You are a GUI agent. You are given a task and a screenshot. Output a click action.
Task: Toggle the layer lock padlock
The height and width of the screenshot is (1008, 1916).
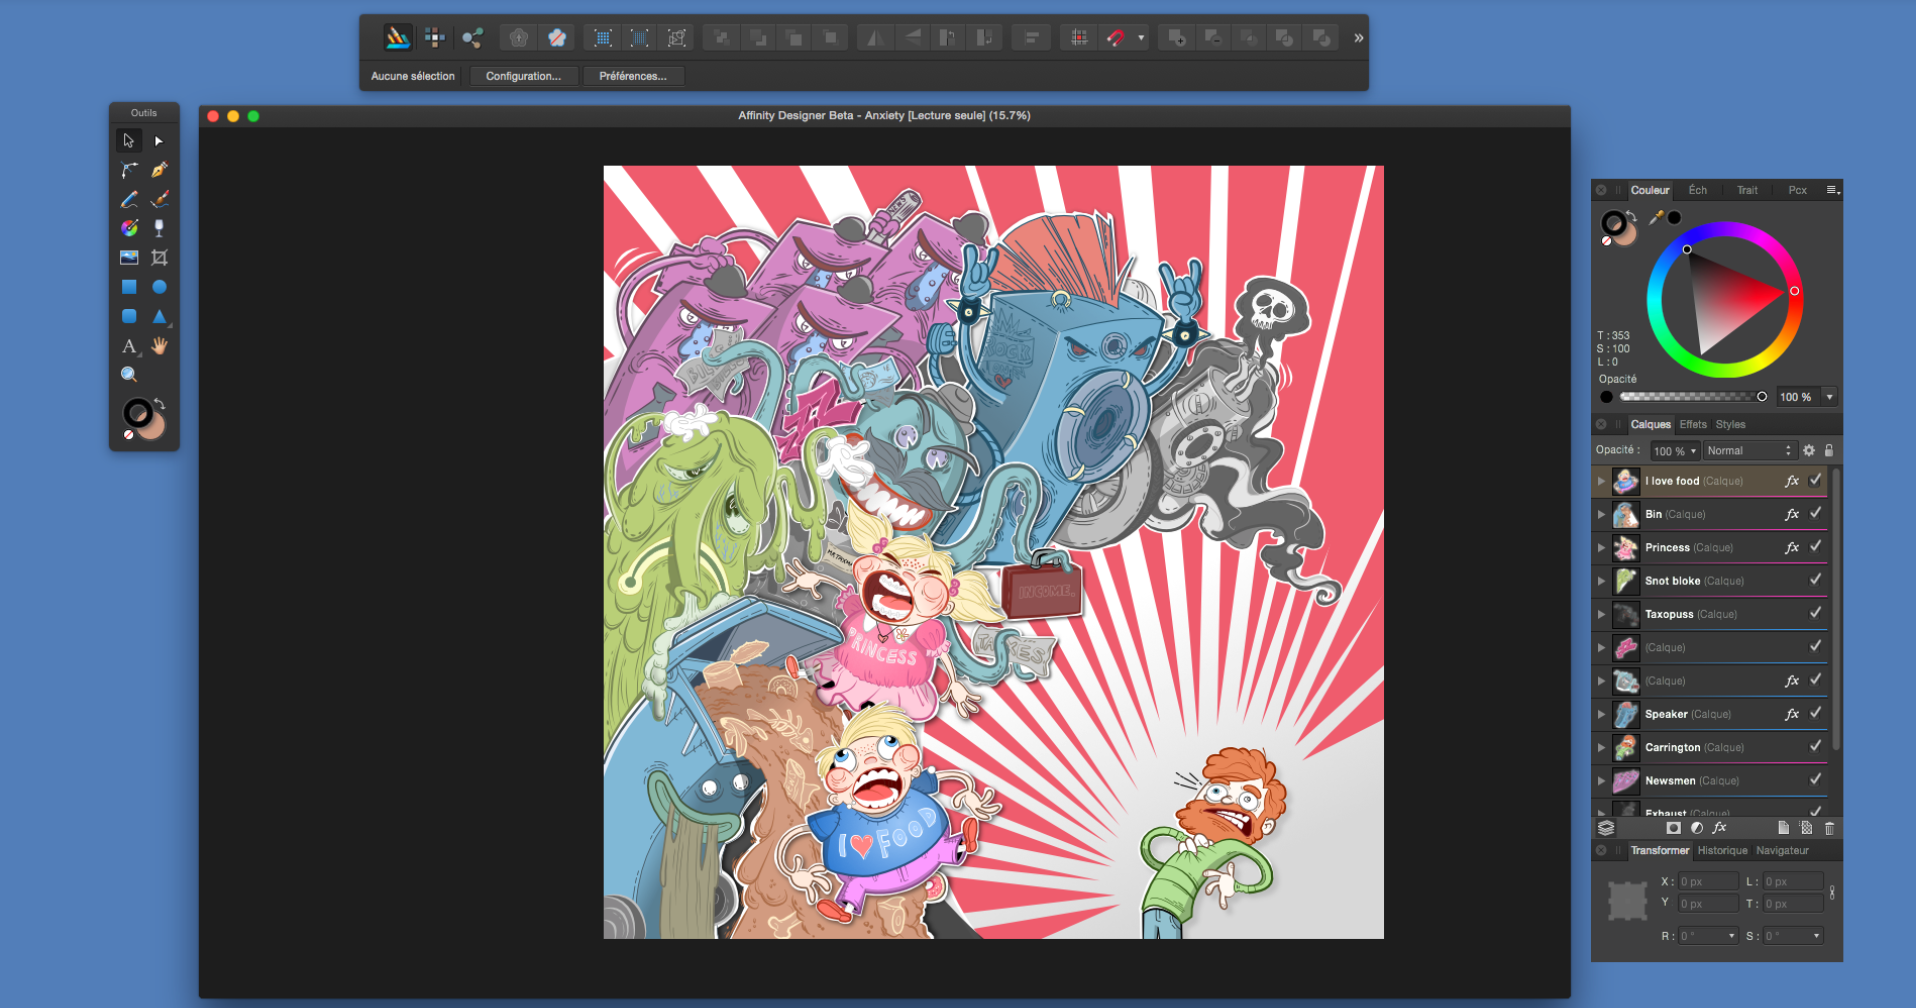point(1829,451)
